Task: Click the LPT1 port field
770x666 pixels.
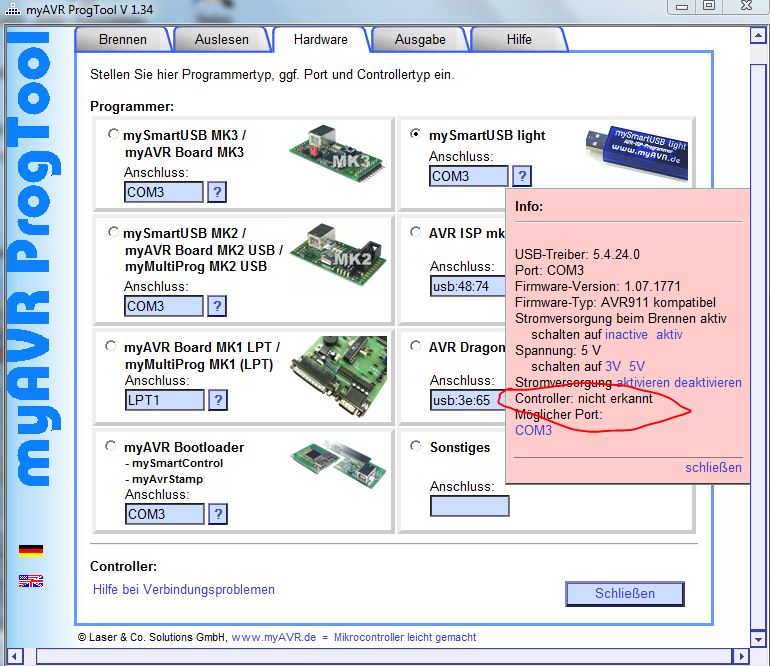Action: pyautogui.click(x=165, y=400)
